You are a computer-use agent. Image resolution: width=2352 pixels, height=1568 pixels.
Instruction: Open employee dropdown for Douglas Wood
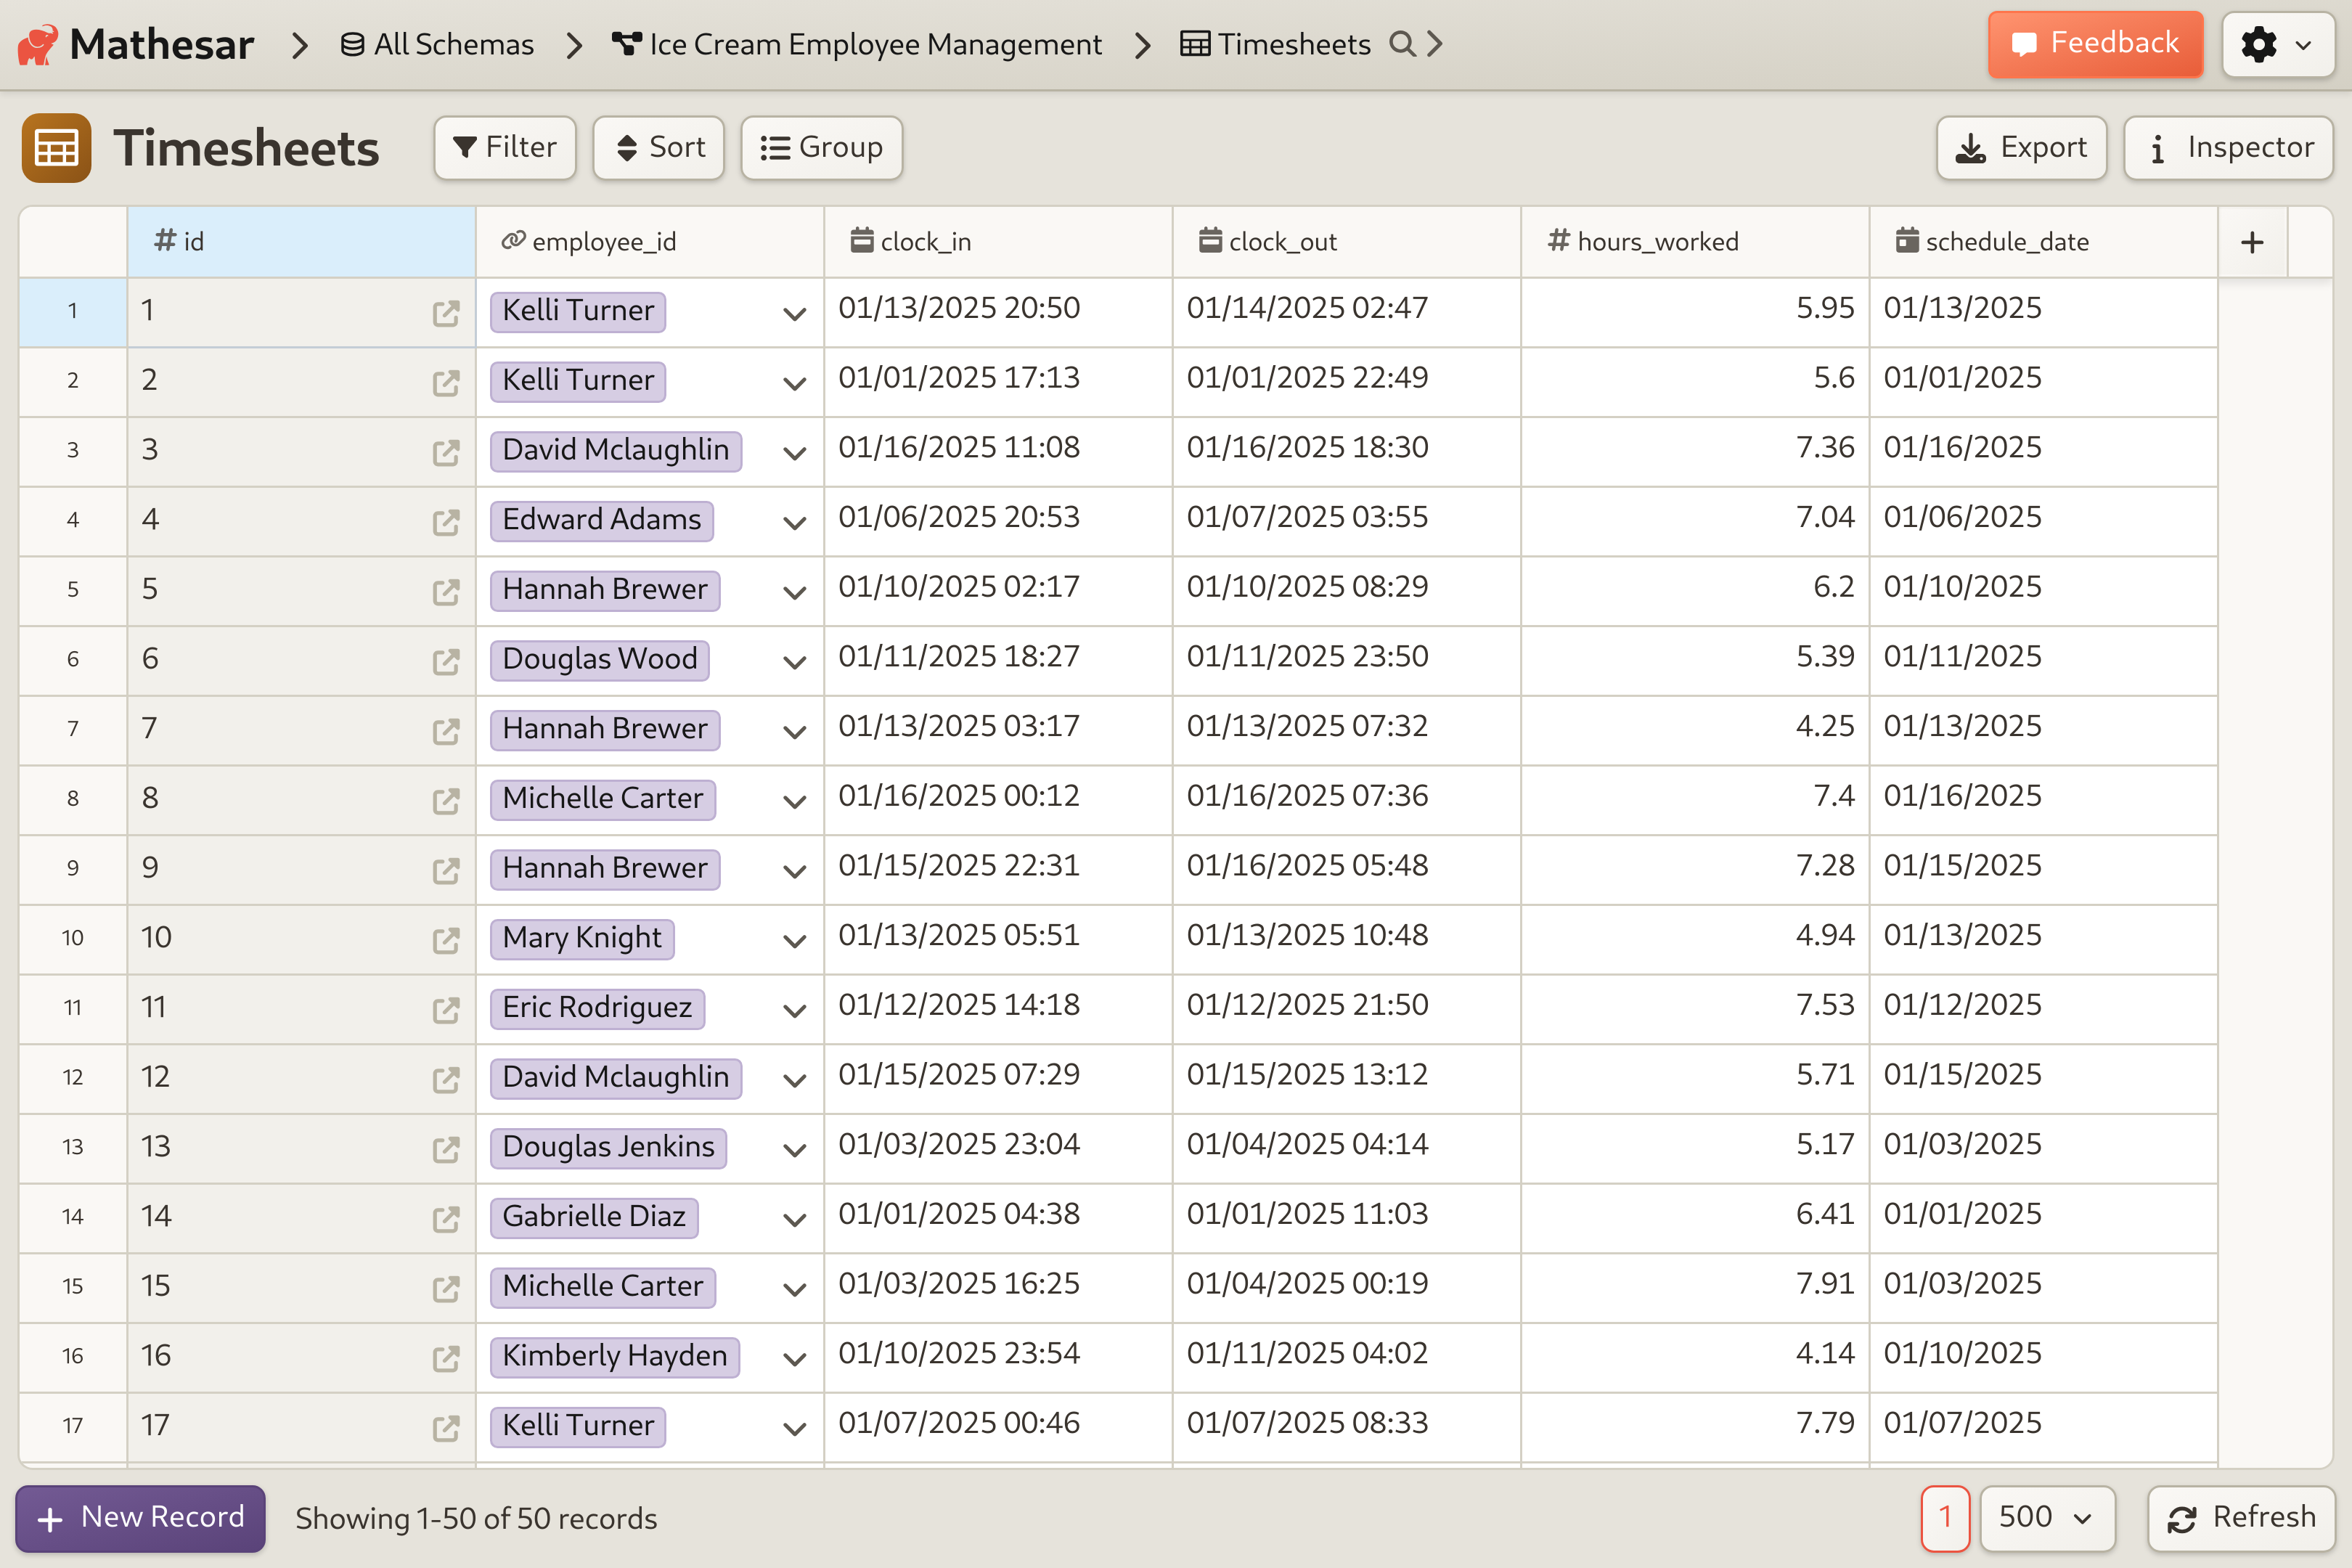tap(794, 662)
